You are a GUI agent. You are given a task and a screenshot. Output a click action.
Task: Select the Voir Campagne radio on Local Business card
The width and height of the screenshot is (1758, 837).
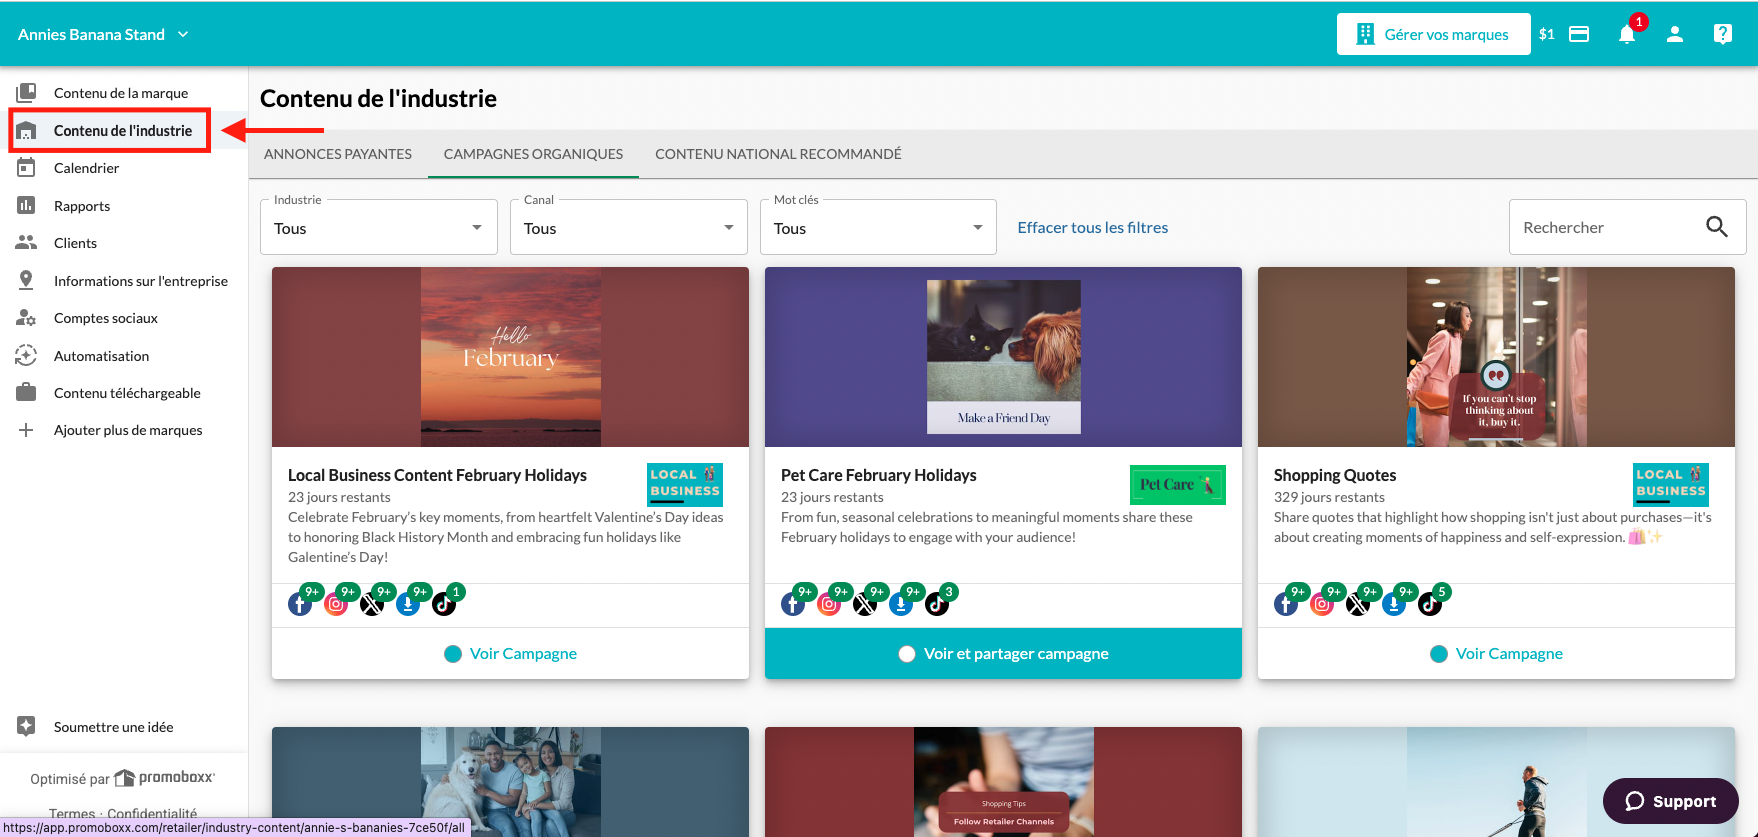click(x=453, y=654)
